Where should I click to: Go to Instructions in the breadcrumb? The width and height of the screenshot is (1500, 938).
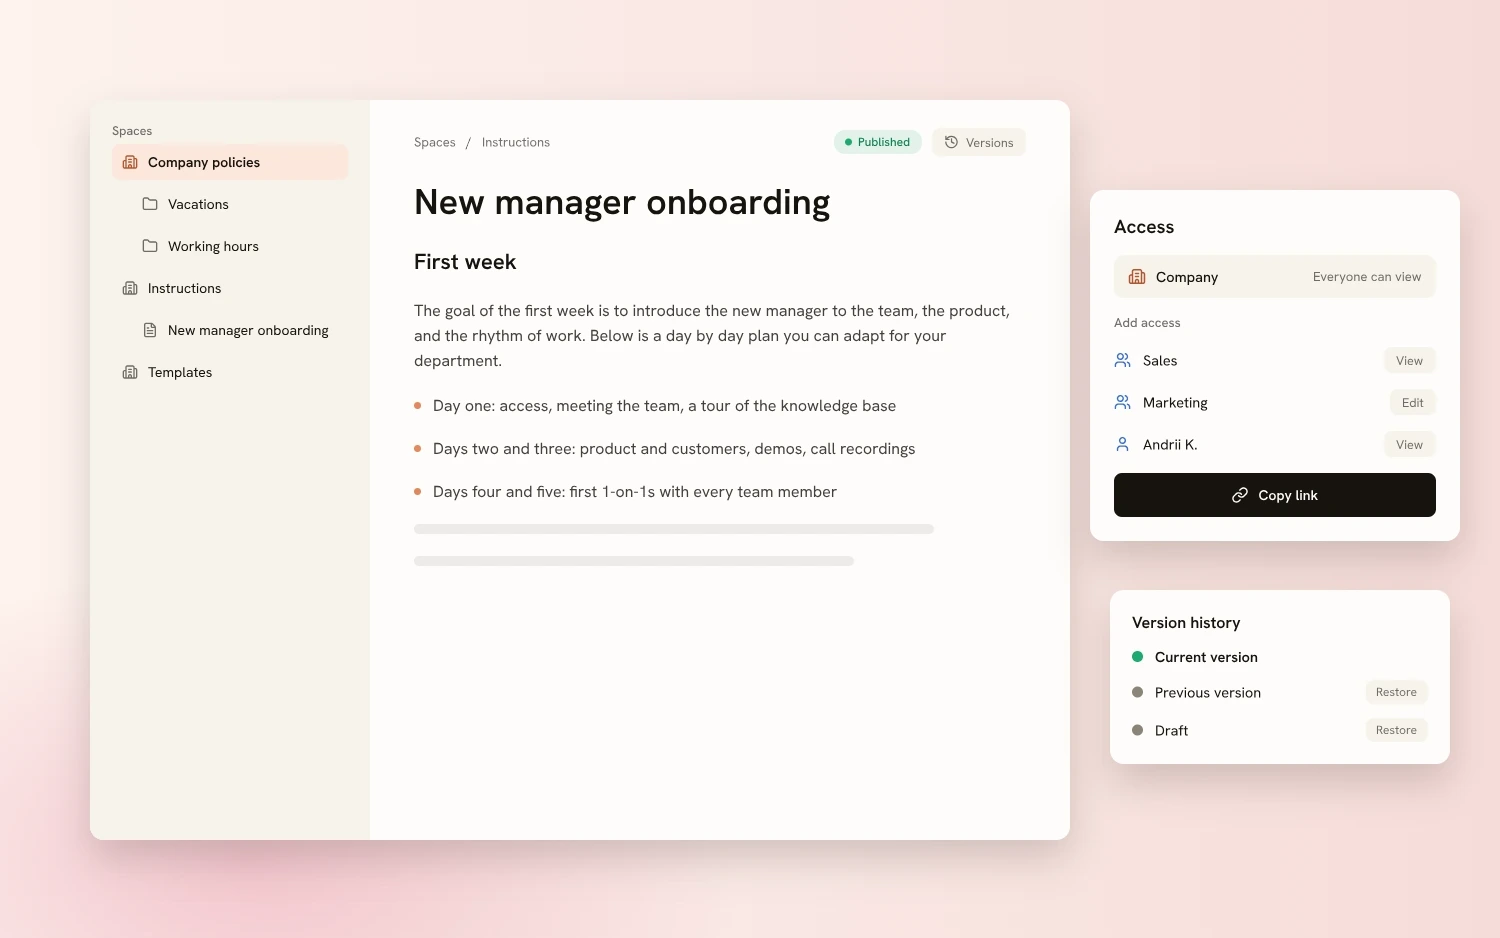[x=516, y=142]
